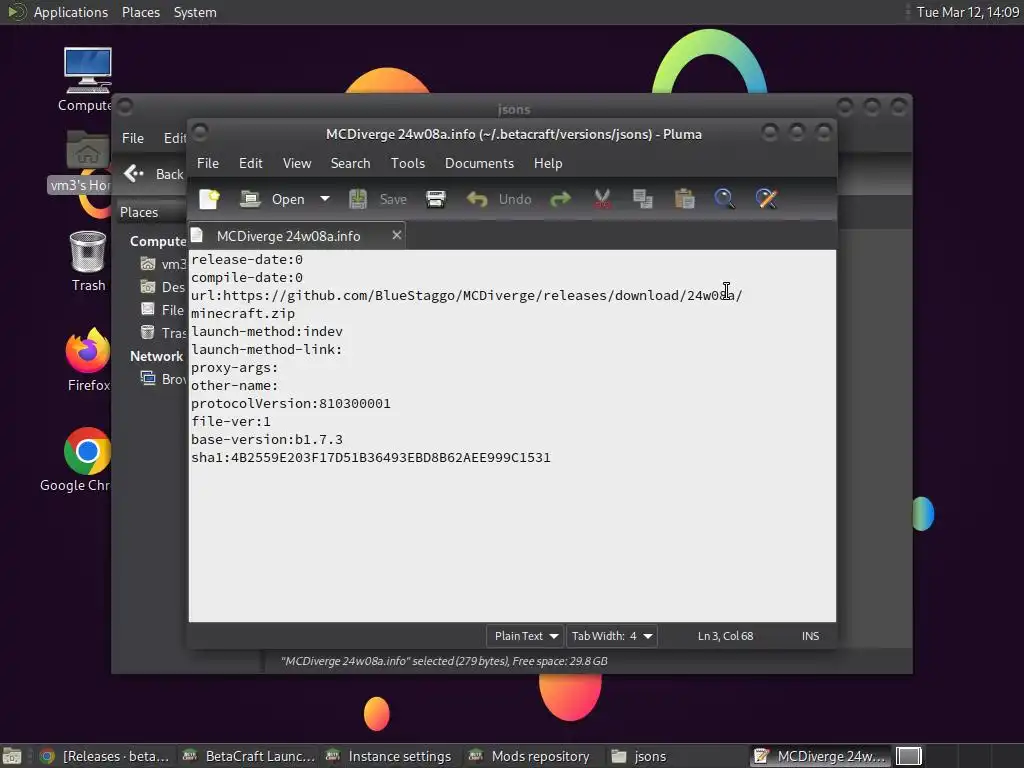Toggle the INS insert mode indicator
The width and height of the screenshot is (1024, 768).
810,636
